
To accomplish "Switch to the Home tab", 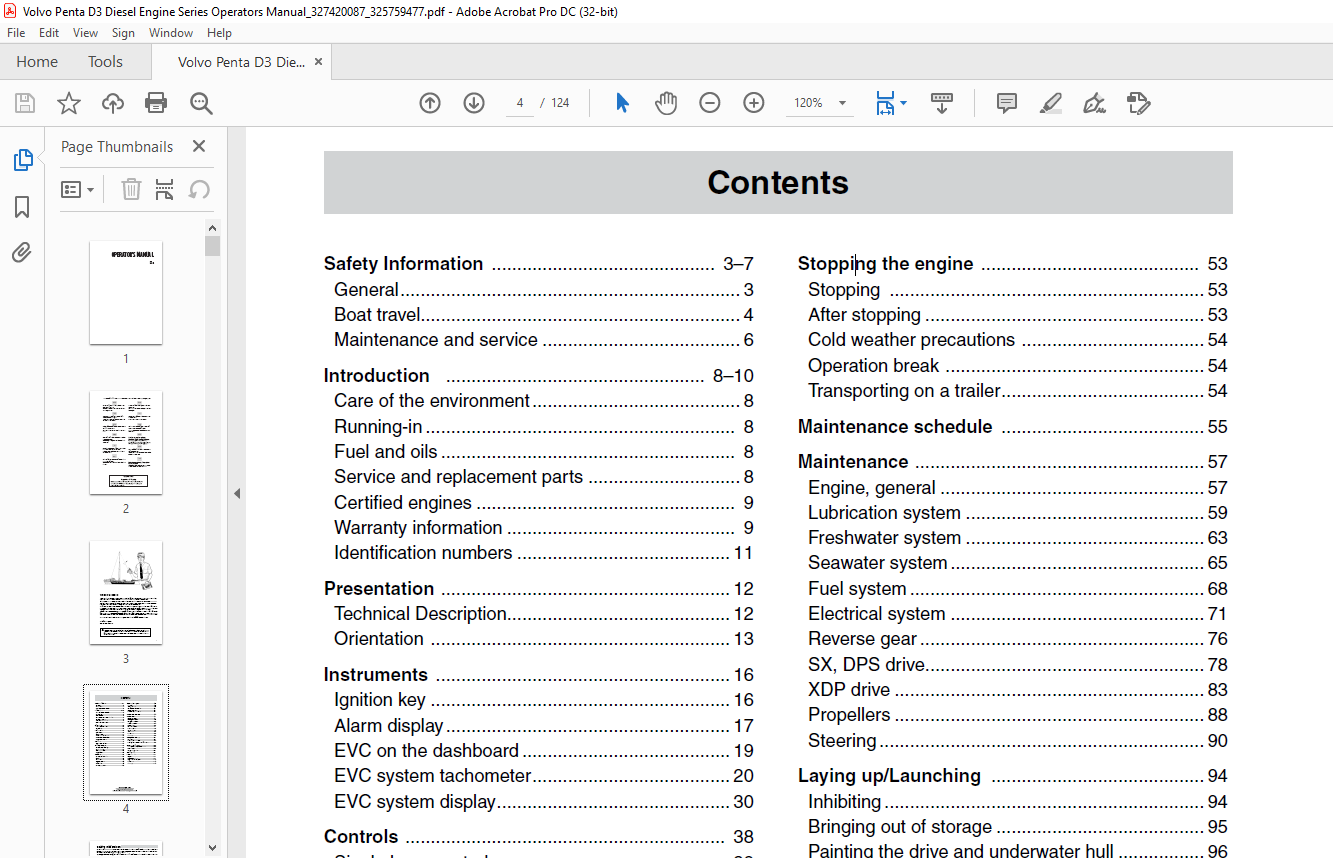I will (37, 61).
